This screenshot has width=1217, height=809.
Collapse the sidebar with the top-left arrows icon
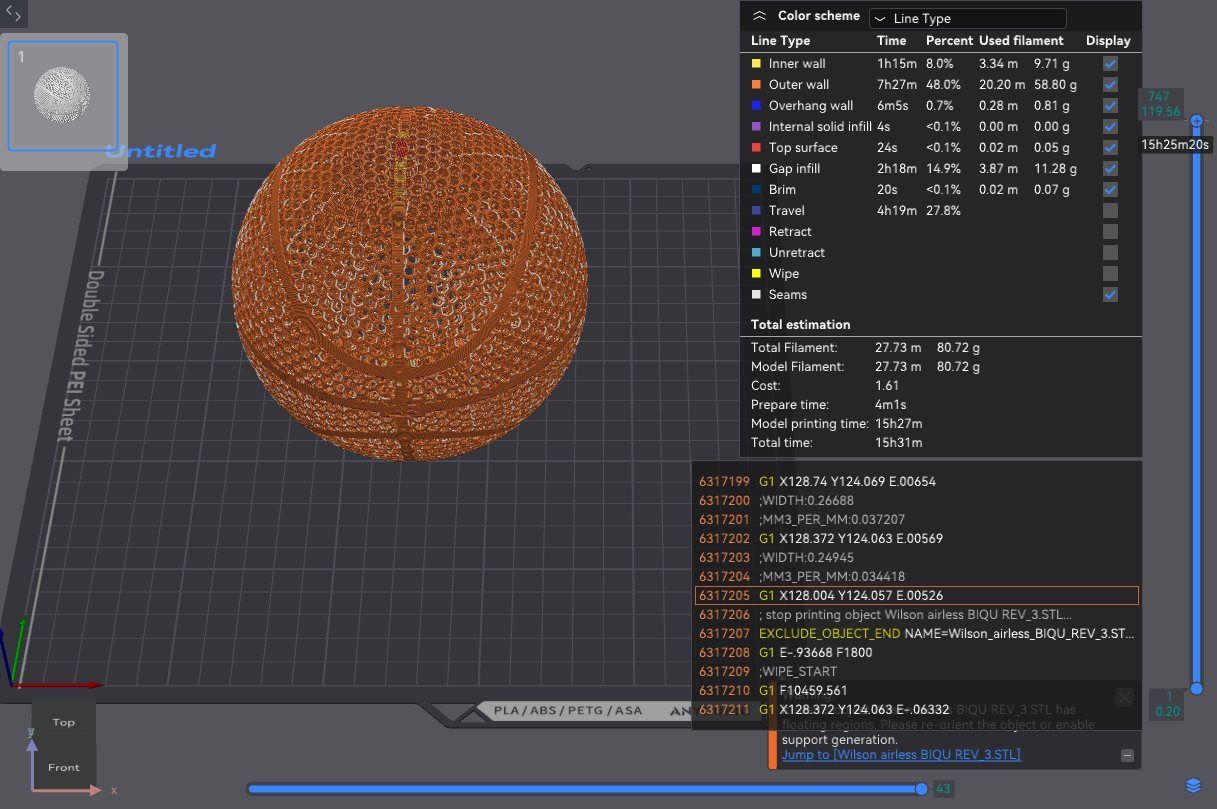(13, 14)
